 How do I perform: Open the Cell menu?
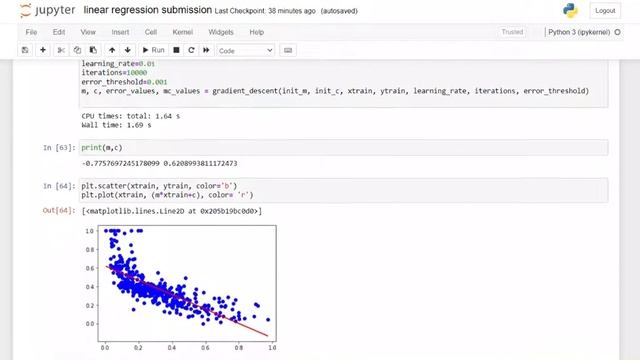(151, 32)
